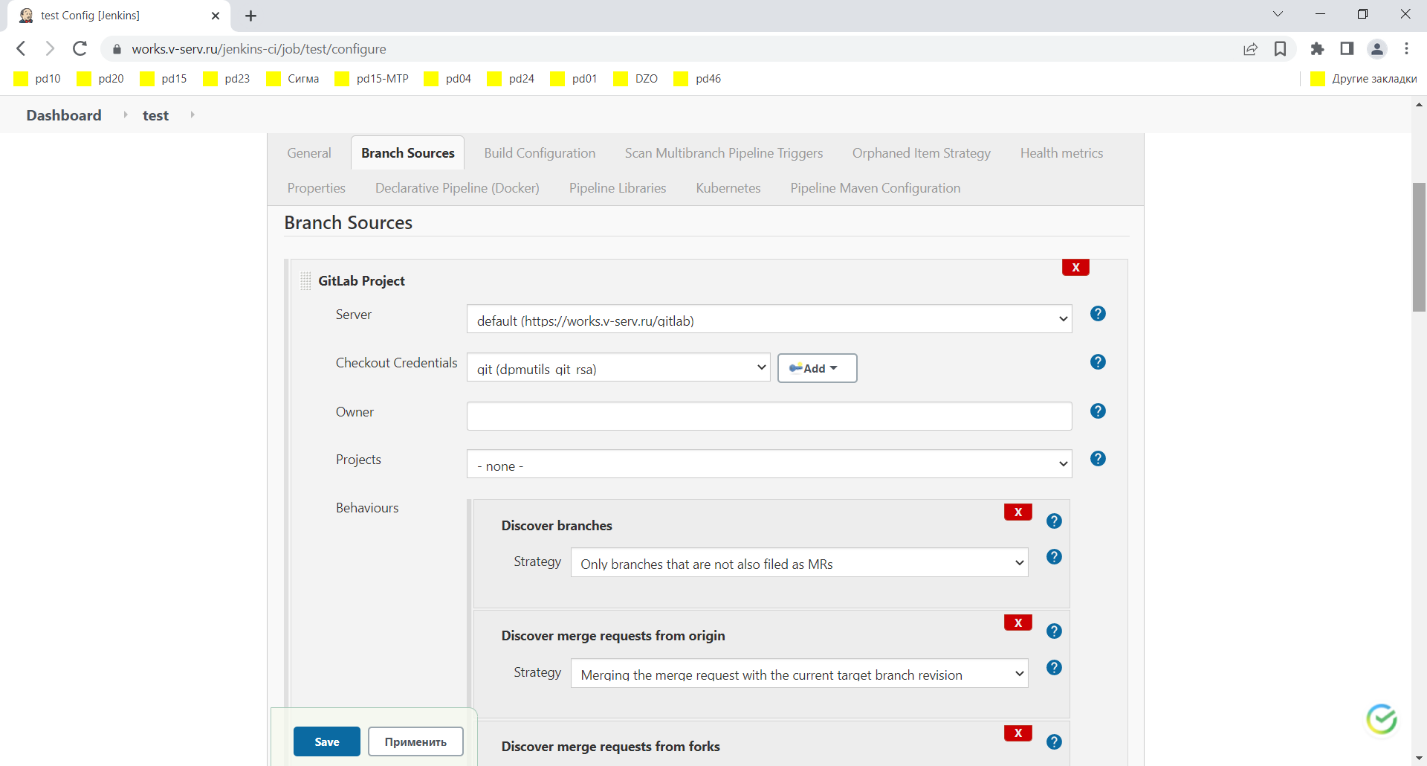Open the pd10 bookmark
Screen dimensions: 1427x766
coord(38,78)
